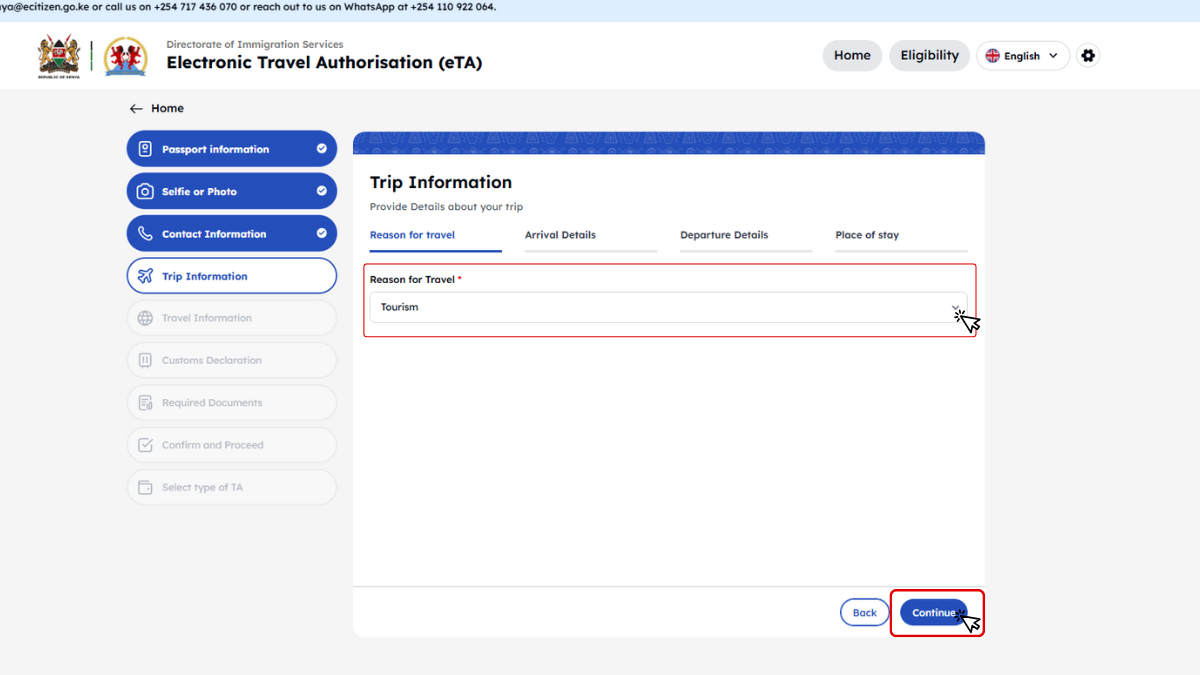Select the Place of stay tab

[867, 235]
